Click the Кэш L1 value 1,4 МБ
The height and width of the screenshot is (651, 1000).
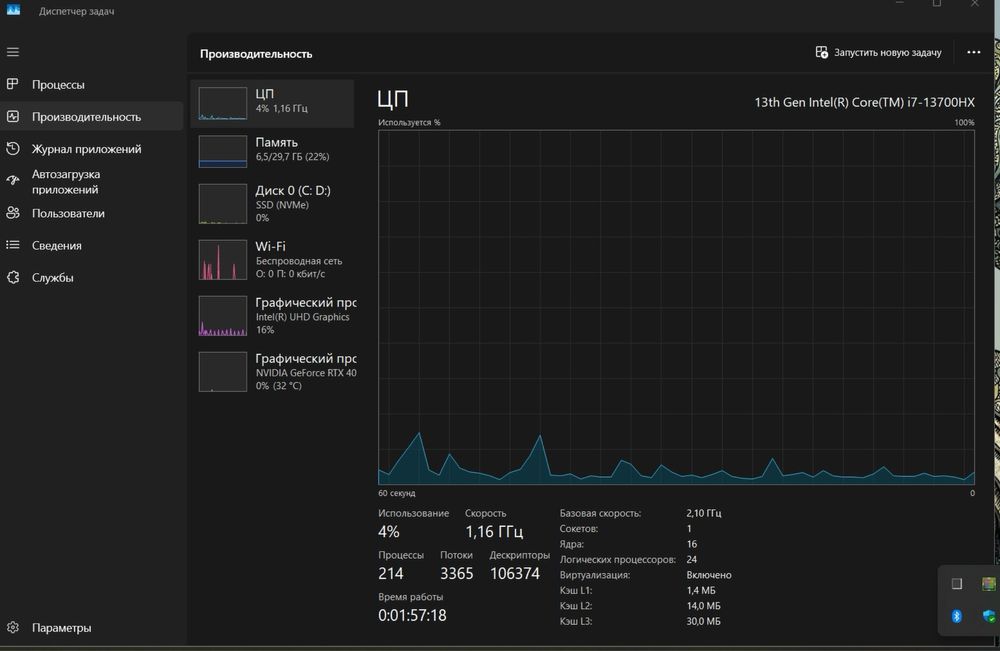coord(701,590)
